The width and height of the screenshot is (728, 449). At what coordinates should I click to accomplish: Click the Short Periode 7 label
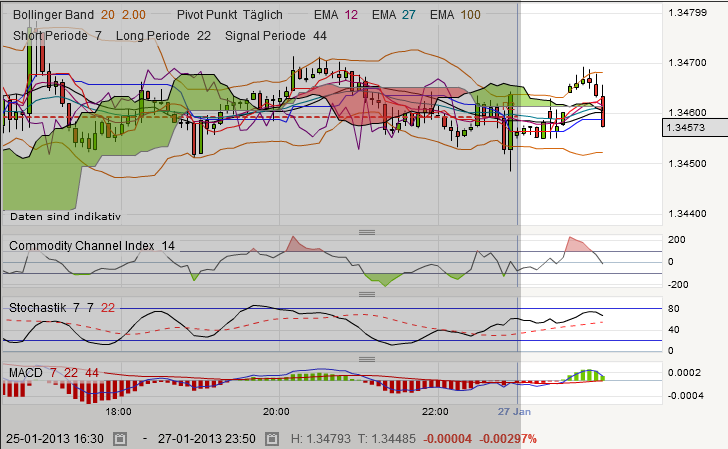57,36
